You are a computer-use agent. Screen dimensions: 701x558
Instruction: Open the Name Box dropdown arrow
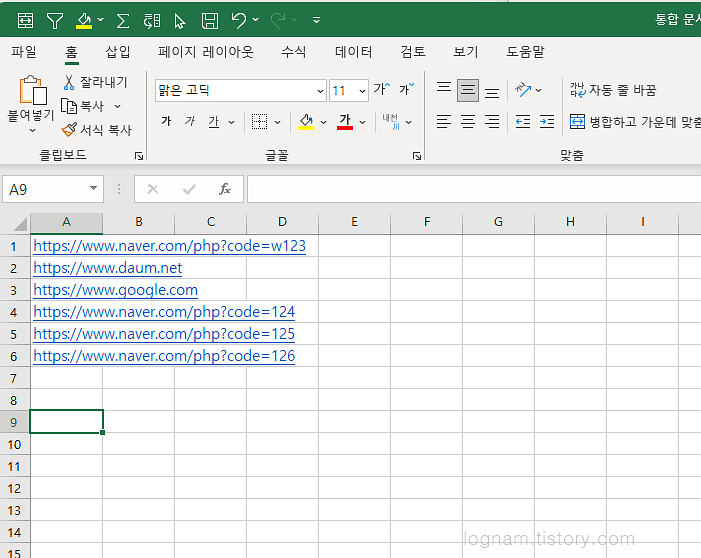click(x=93, y=188)
